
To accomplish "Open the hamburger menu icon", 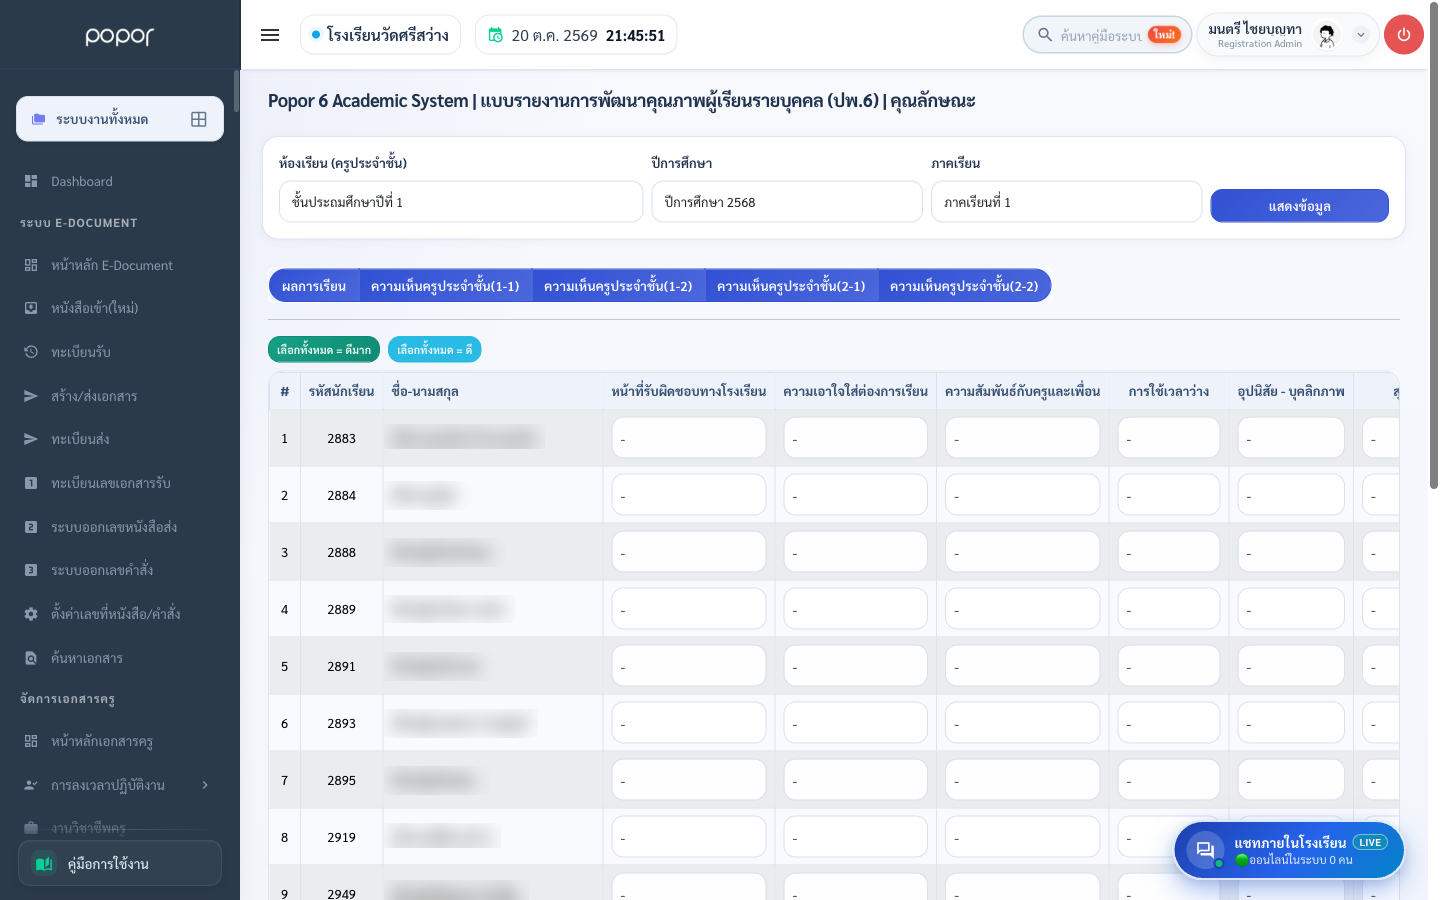I will 270,35.
